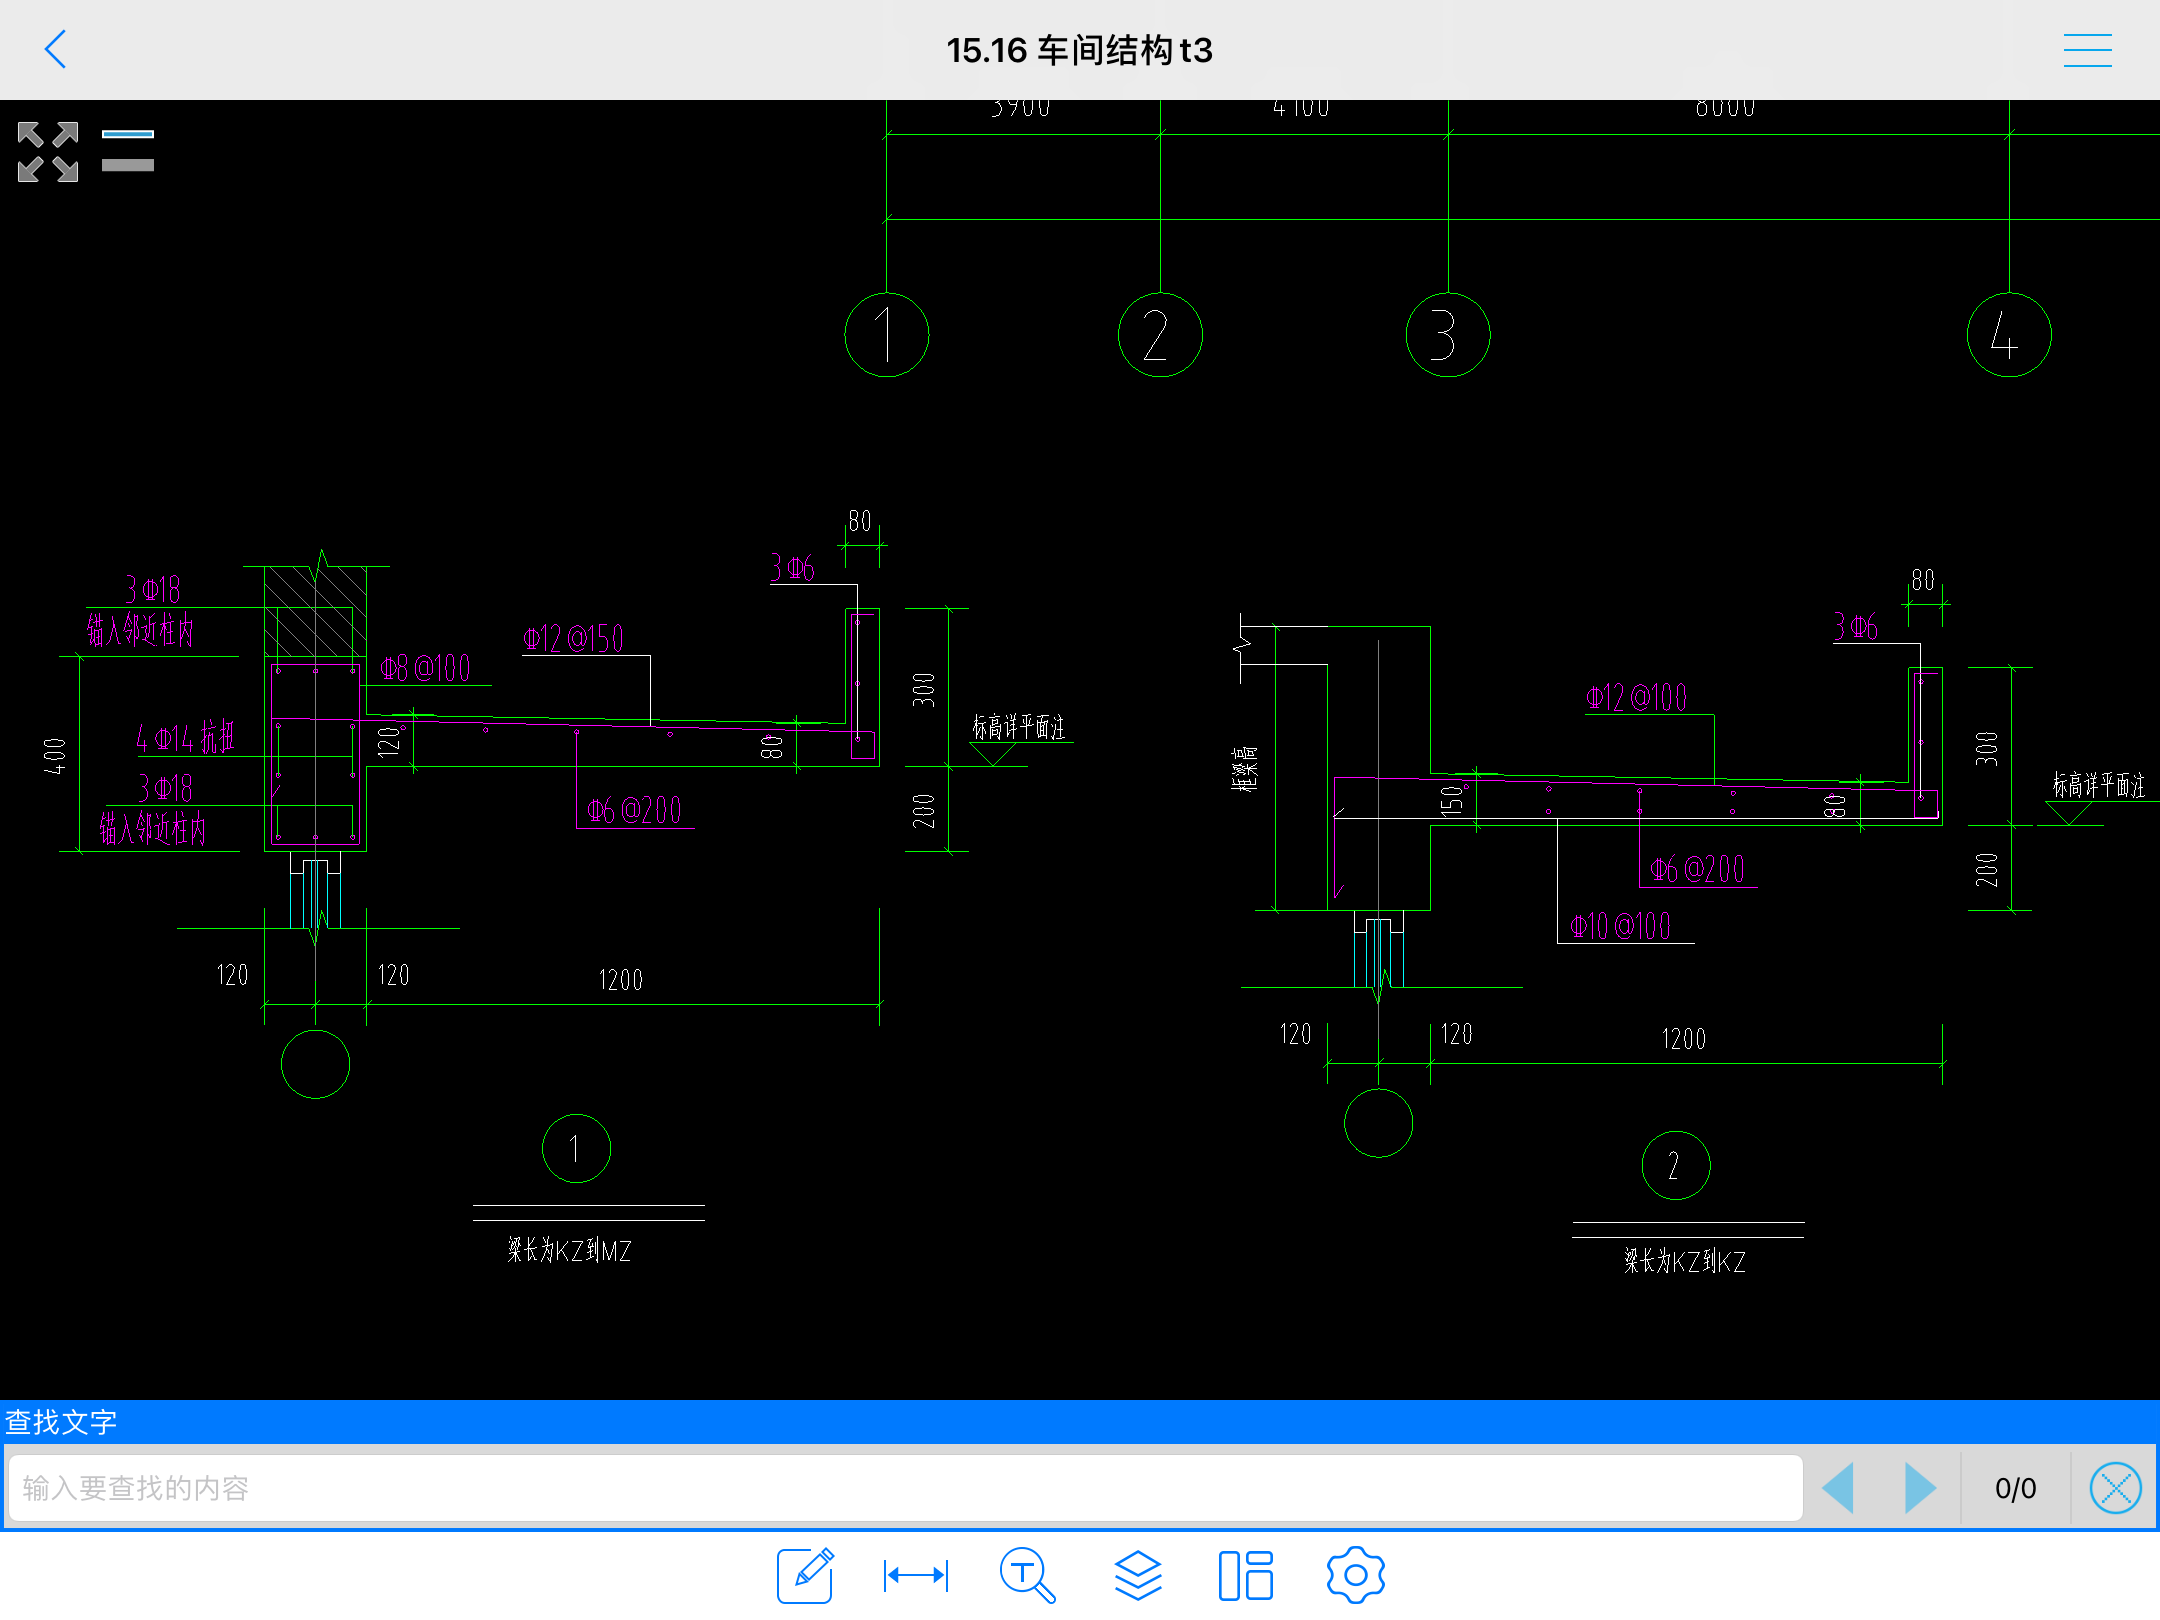The height and width of the screenshot is (1620, 2160).
Task: Click the search text input field
Action: tap(906, 1488)
